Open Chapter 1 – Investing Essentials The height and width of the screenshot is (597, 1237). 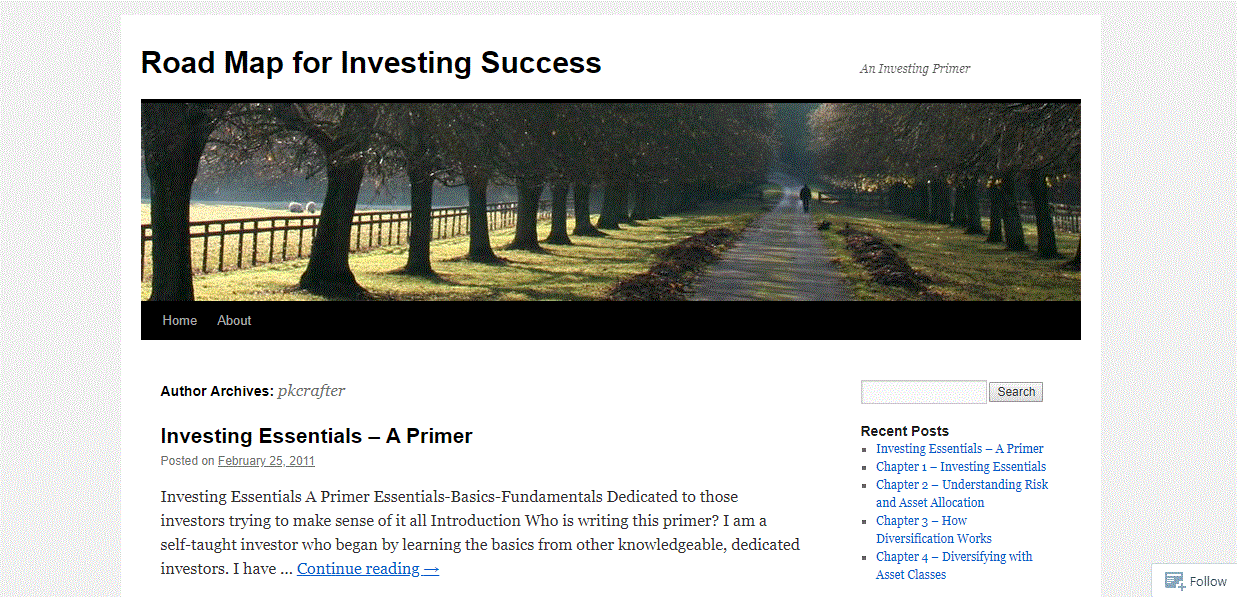960,467
